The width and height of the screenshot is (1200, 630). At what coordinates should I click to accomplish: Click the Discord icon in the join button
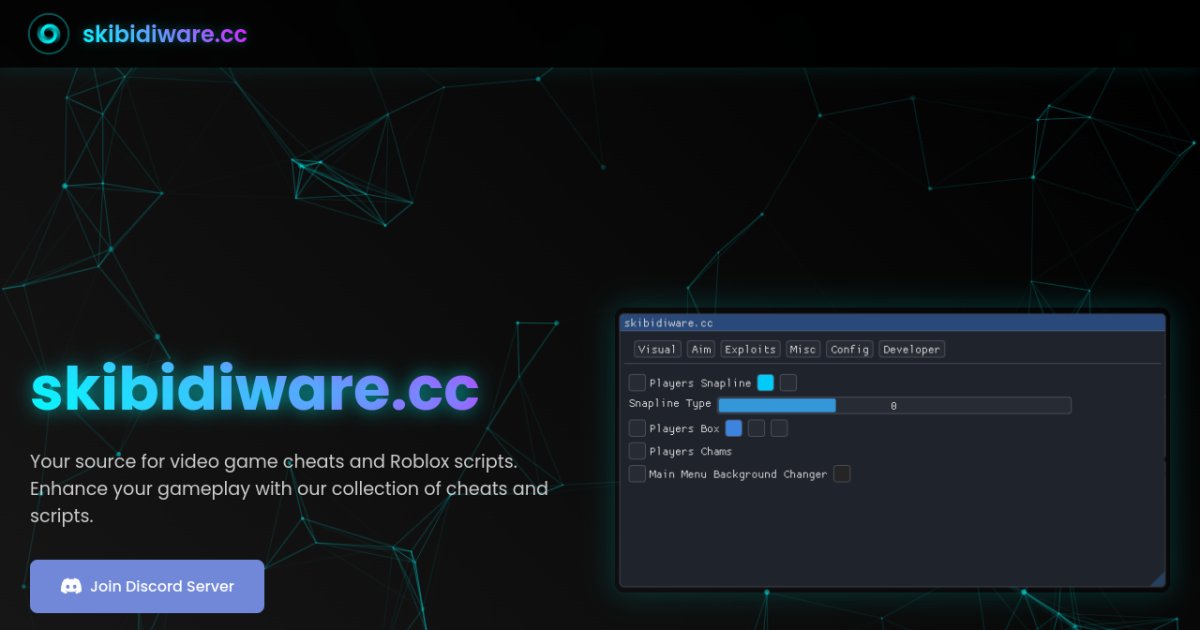tap(71, 586)
